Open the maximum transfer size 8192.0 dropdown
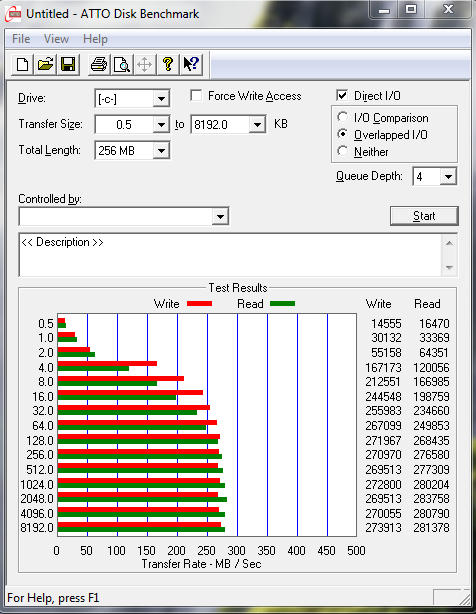Viewport: 476px width, 614px height. (x=257, y=125)
